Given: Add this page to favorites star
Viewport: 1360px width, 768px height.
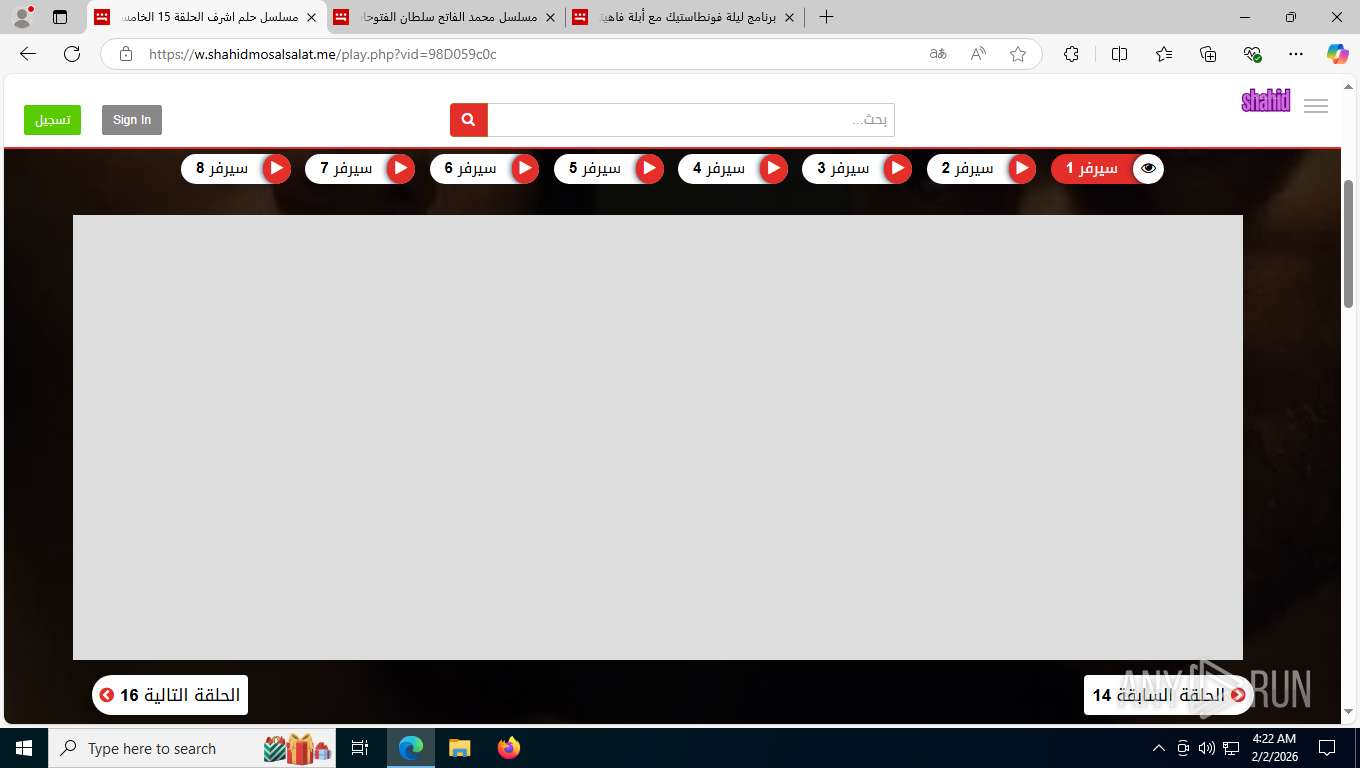Looking at the screenshot, I should 1018,54.
